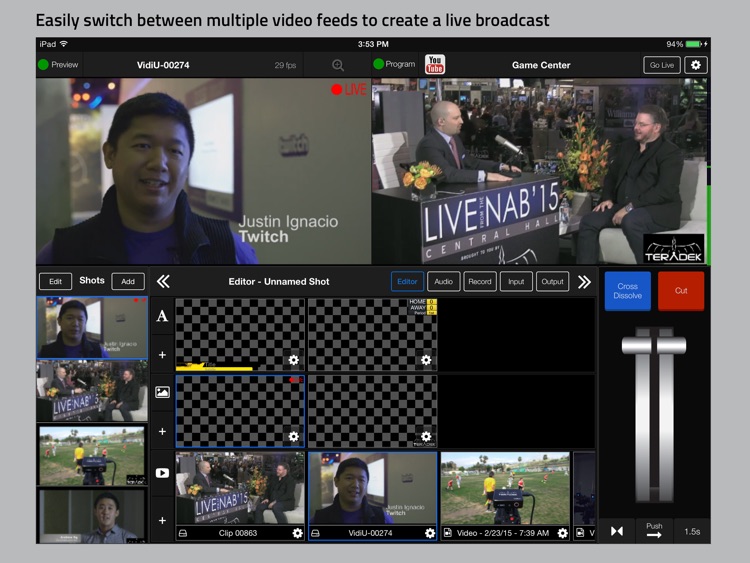
Task: Tap the YouTube destination icon
Action: point(435,65)
